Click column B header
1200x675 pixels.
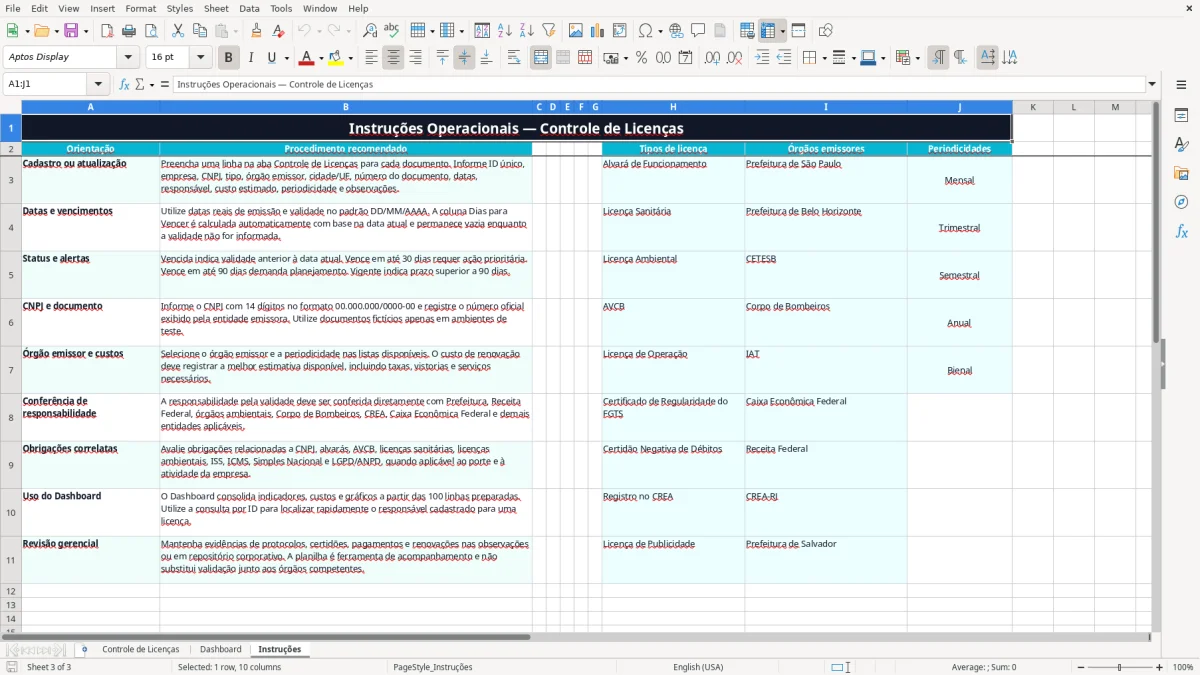(346, 107)
